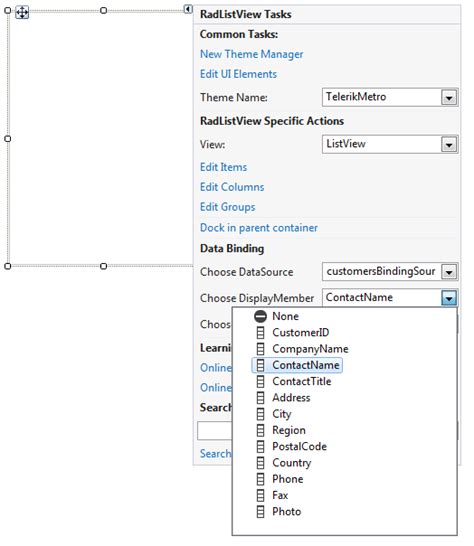Open the Choose DataSource dropdown arrow
Image resolution: width=474 pixels, height=546 pixels.
449,272
